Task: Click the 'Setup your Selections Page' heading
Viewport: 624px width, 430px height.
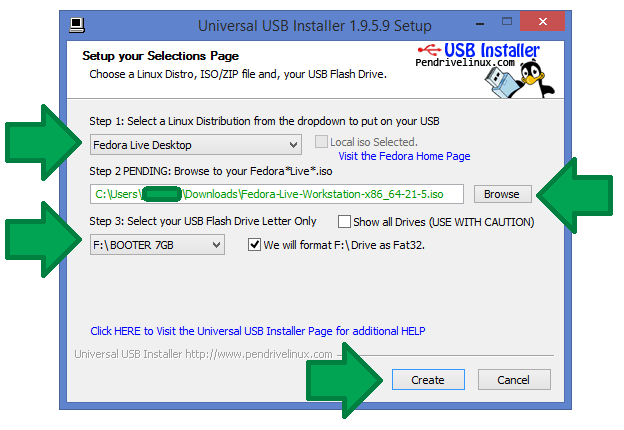Action: point(160,56)
